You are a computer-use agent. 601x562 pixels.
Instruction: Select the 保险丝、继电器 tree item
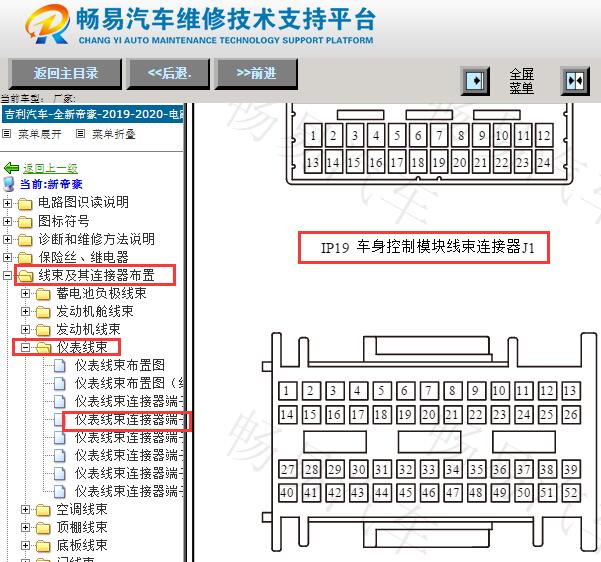(x=83, y=257)
